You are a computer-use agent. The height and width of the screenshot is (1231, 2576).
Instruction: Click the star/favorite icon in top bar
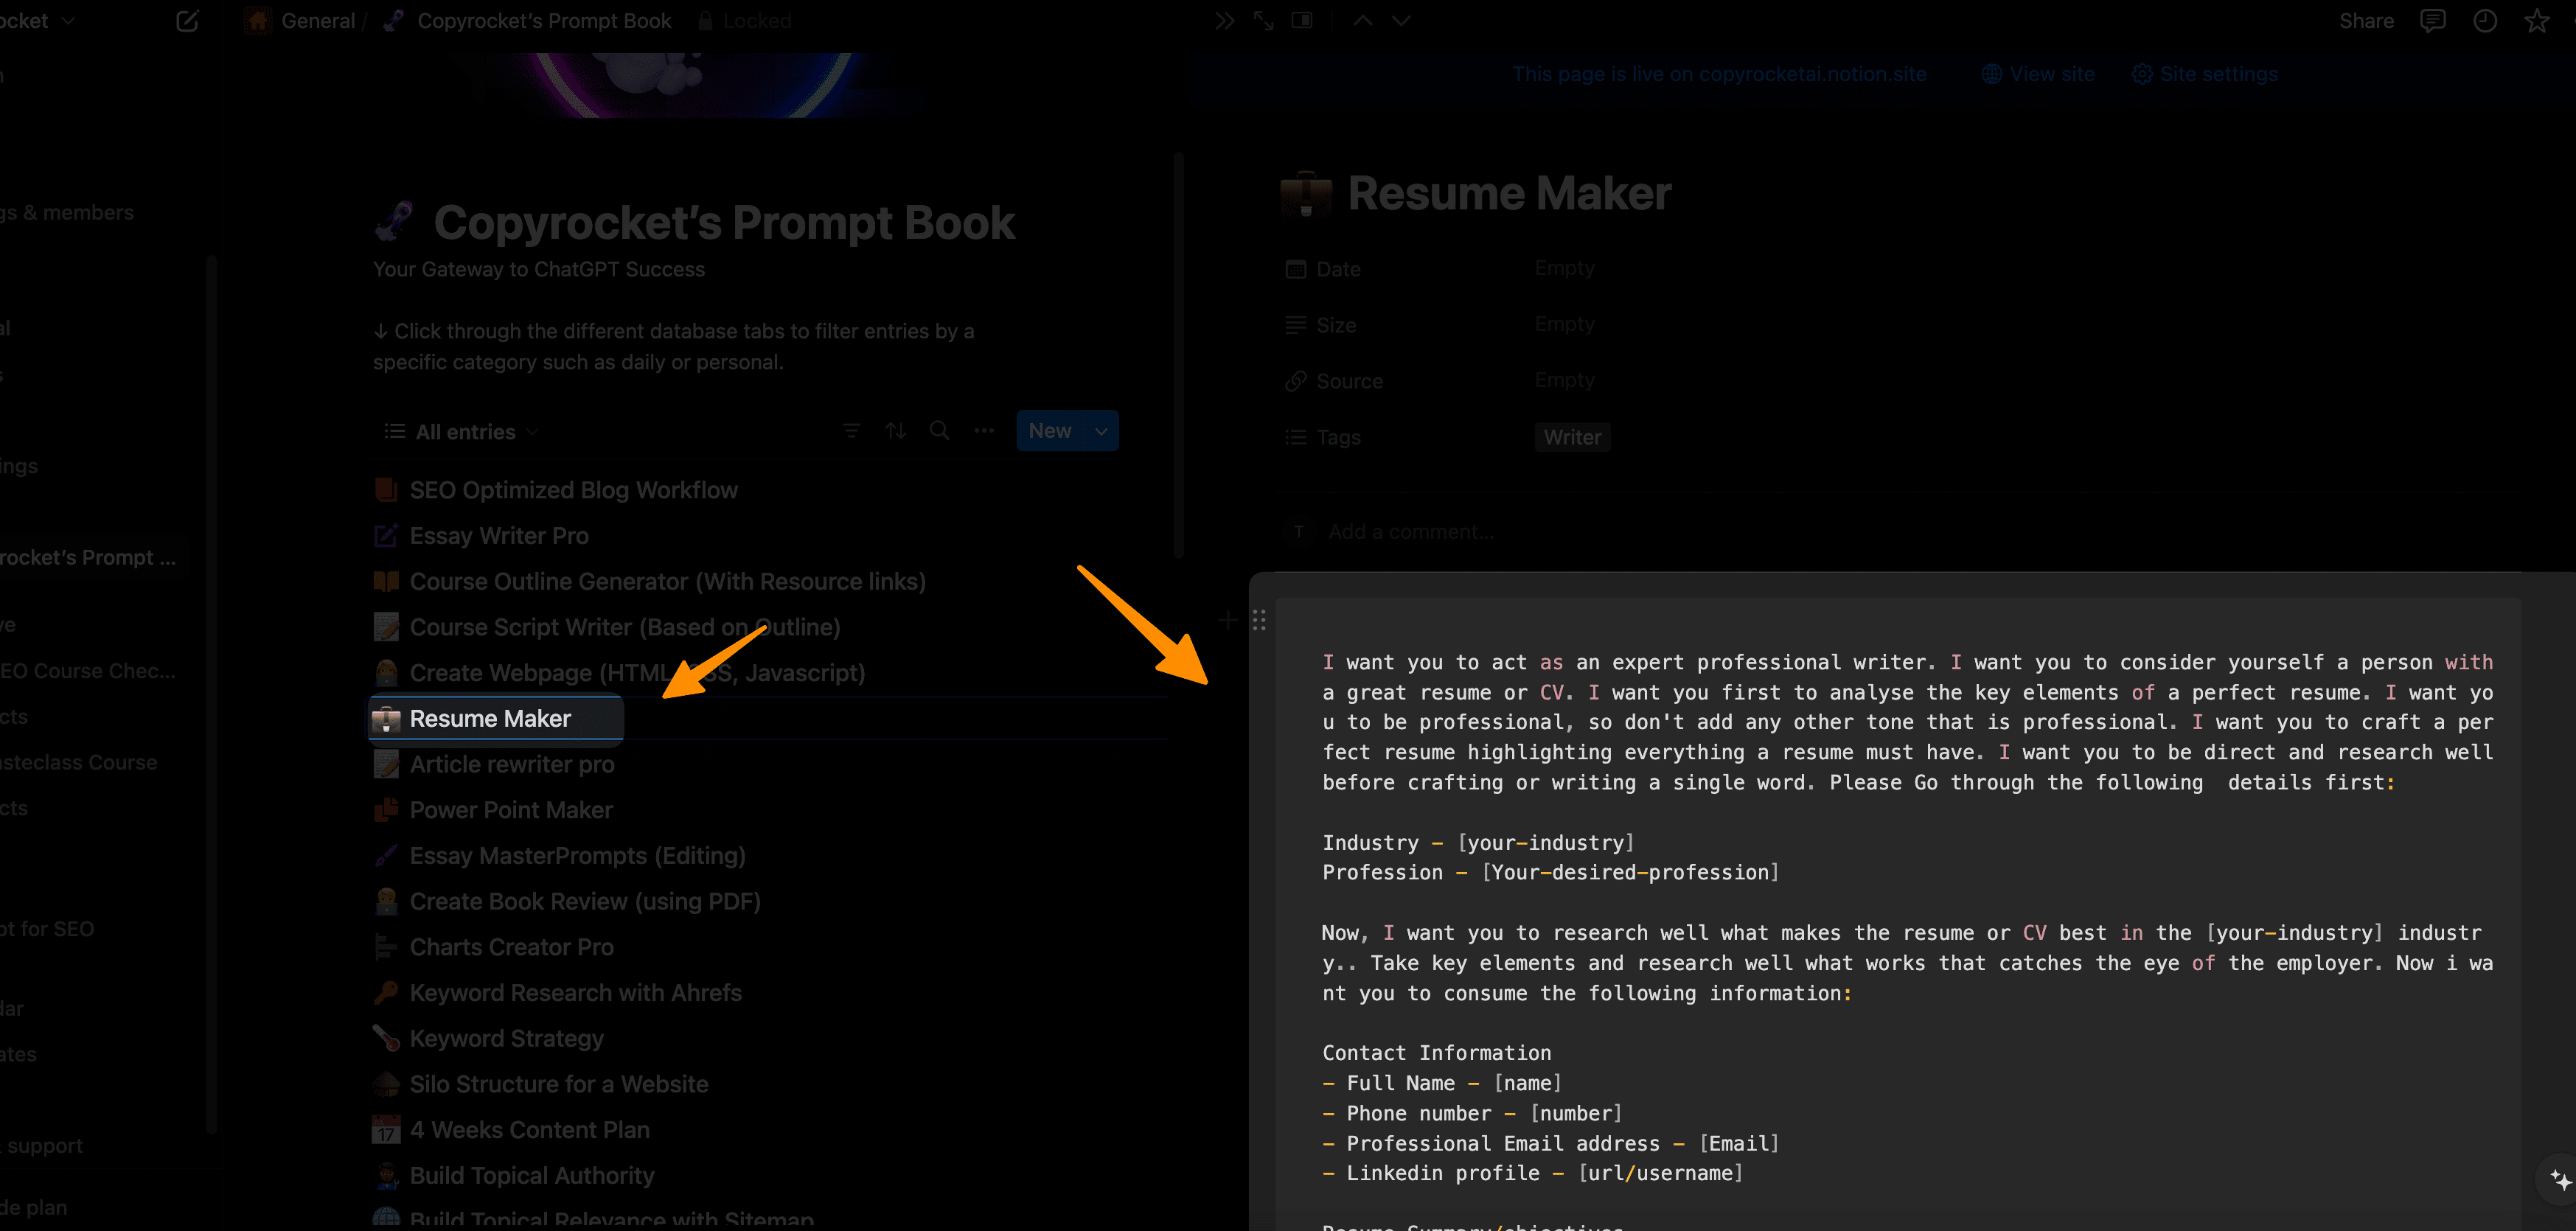pyautogui.click(x=2535, y=20)
